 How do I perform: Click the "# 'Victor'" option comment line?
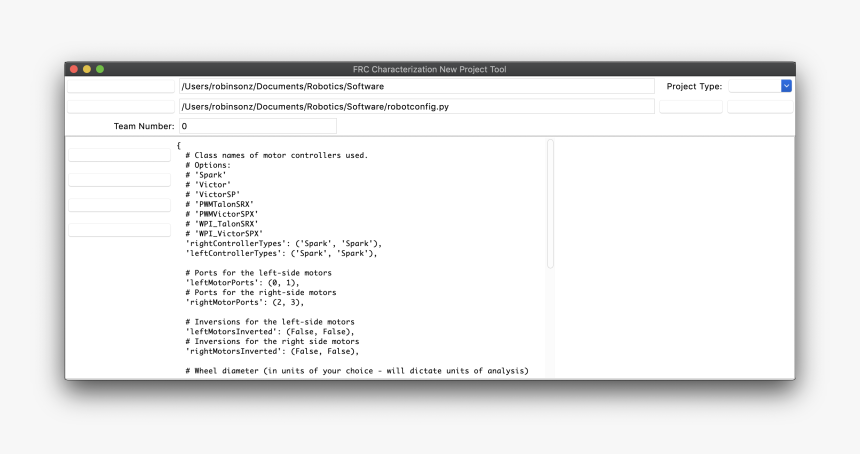pyautogui.click(x=208, y=185)
